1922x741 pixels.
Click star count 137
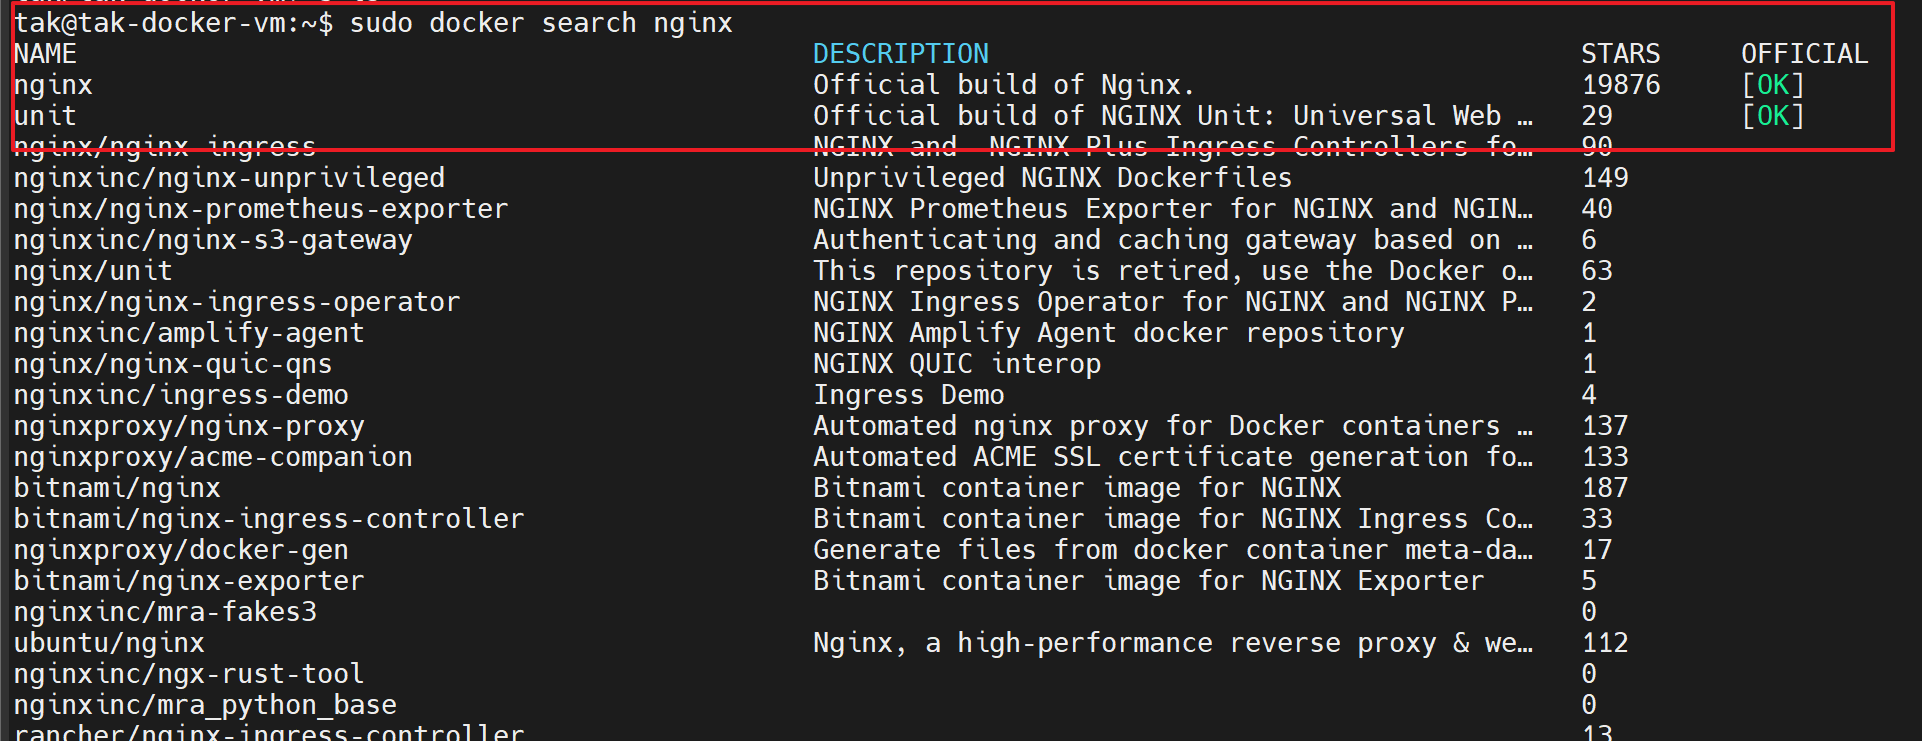tap(1605, 426)
